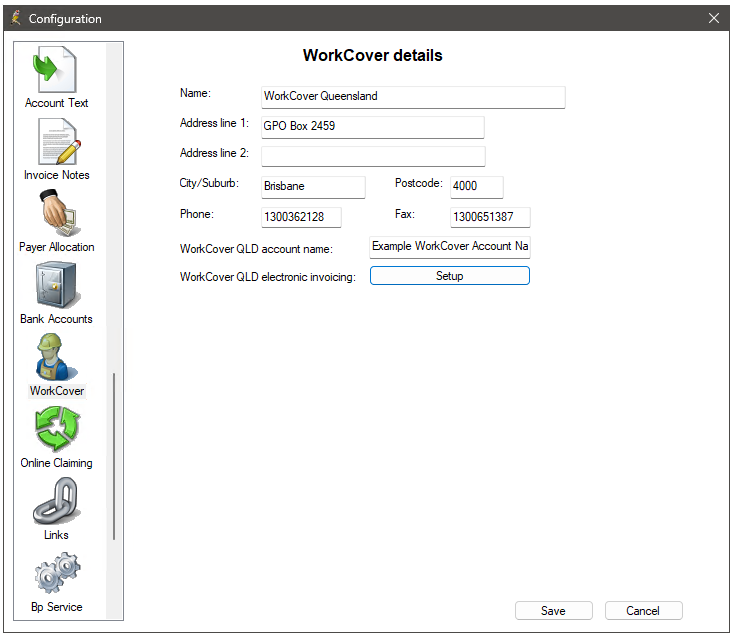Screen dimensions: 735x638
Task: Click the Fax field 1300651387
Action: 490,217
